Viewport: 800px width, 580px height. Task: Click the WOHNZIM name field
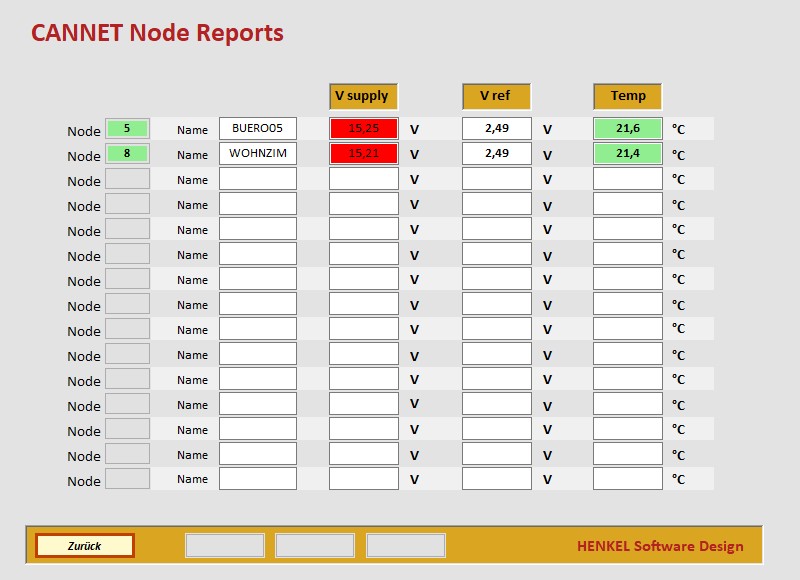click(x=258, y=153)
